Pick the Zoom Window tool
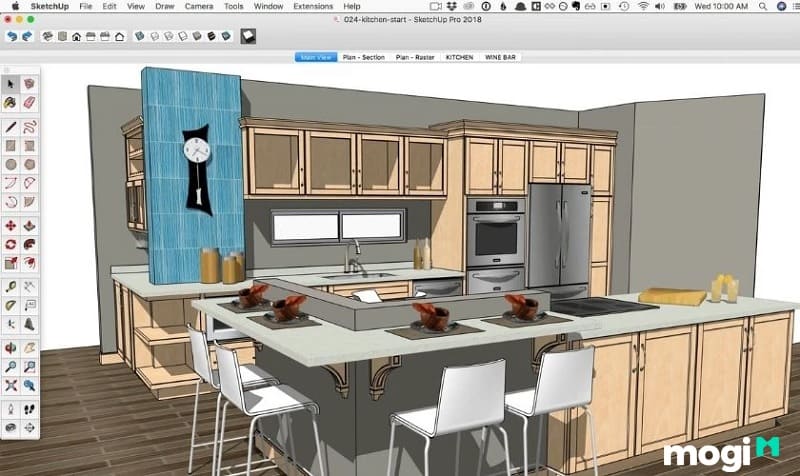This screenshot has height=476, width=800. point(30,366)
